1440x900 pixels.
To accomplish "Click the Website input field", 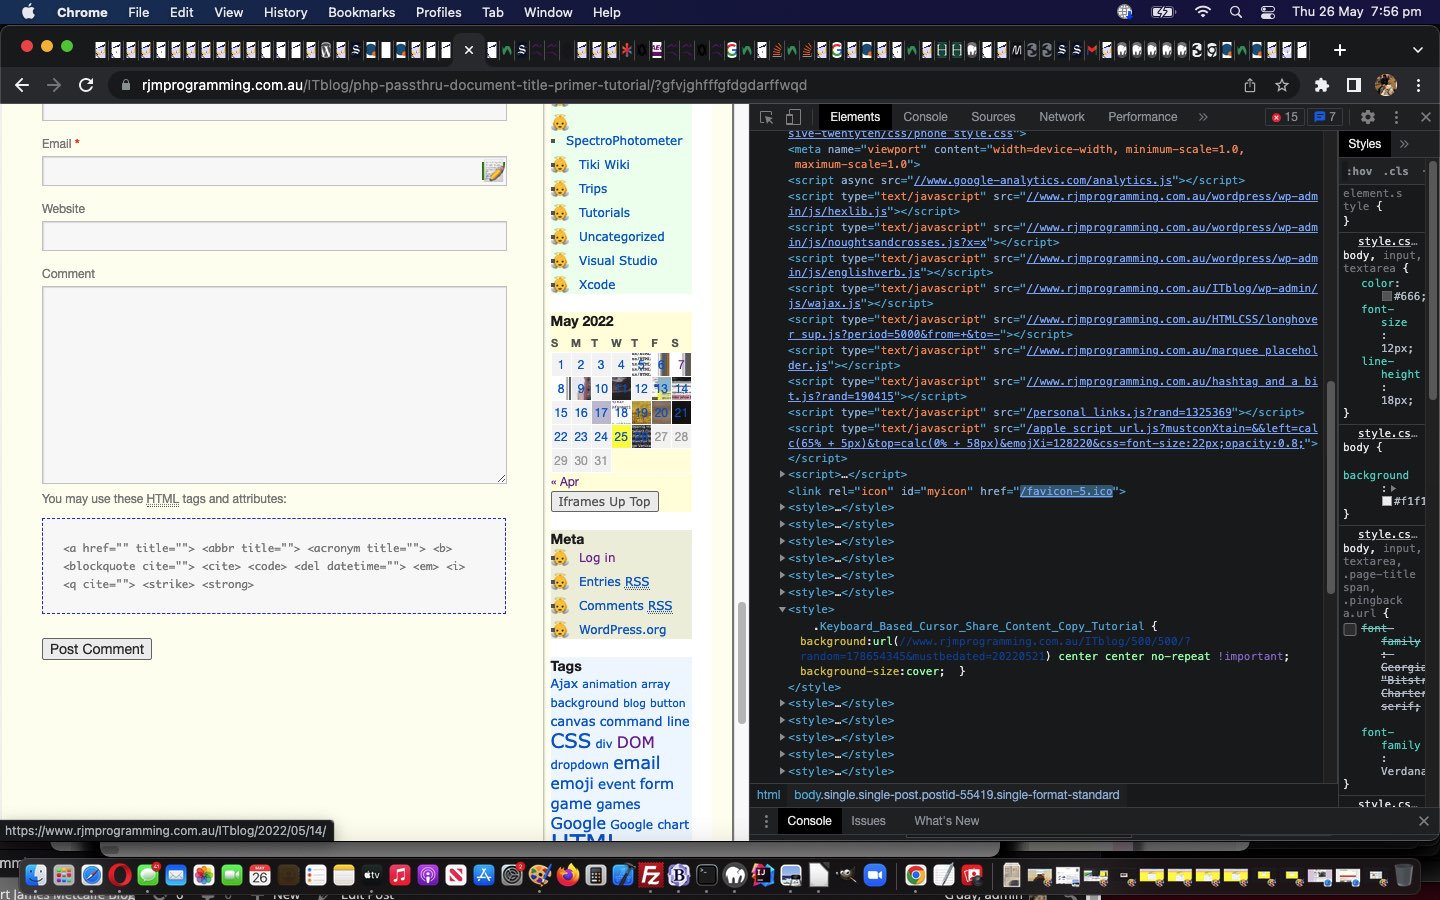I will click(x=274, y=236).
